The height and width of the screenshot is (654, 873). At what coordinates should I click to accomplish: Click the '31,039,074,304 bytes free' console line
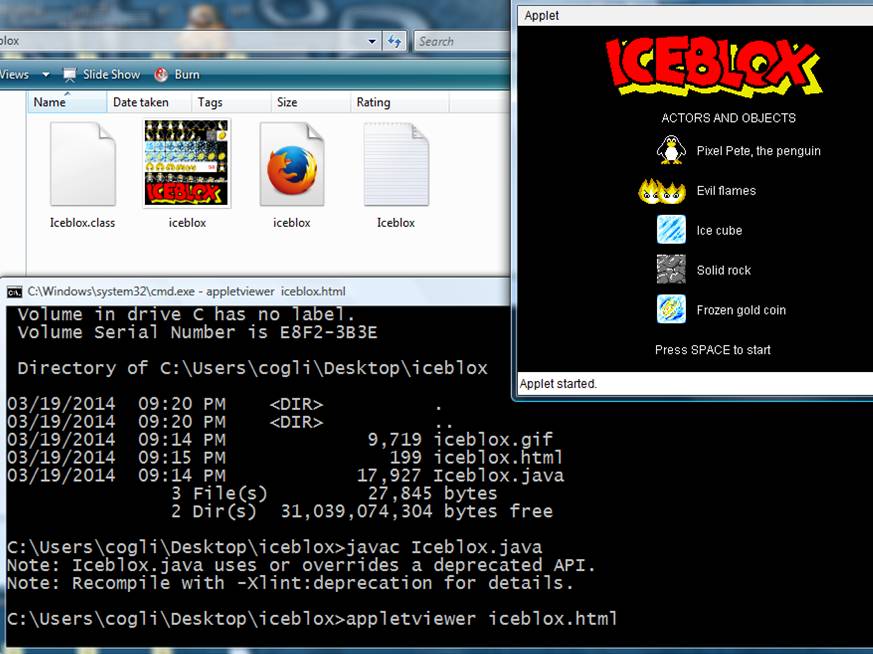click(416, 511)
